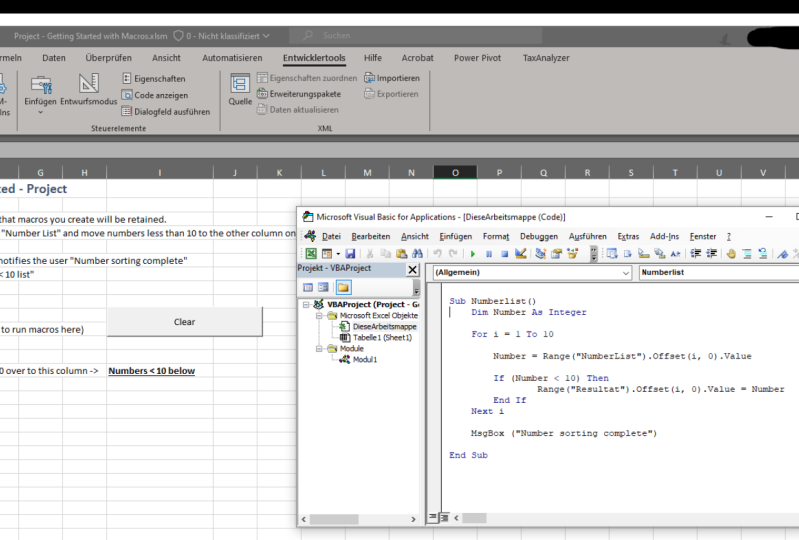Viewport: 799px width, 540px height.
Task: Open the UserForm insert dropdown arrow
Action: (x=338, y=254)
